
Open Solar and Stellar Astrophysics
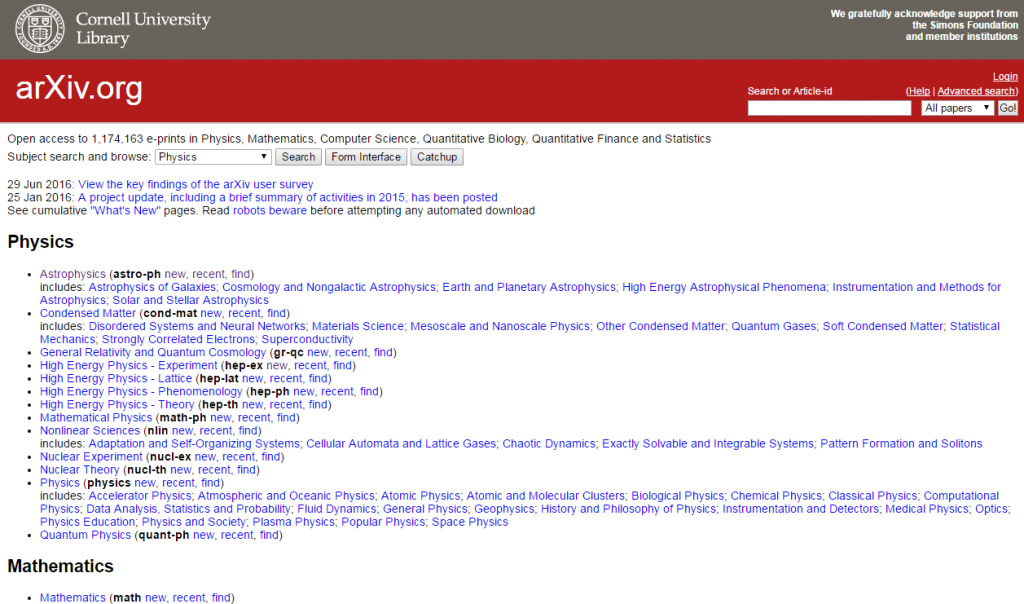[190, 300]
